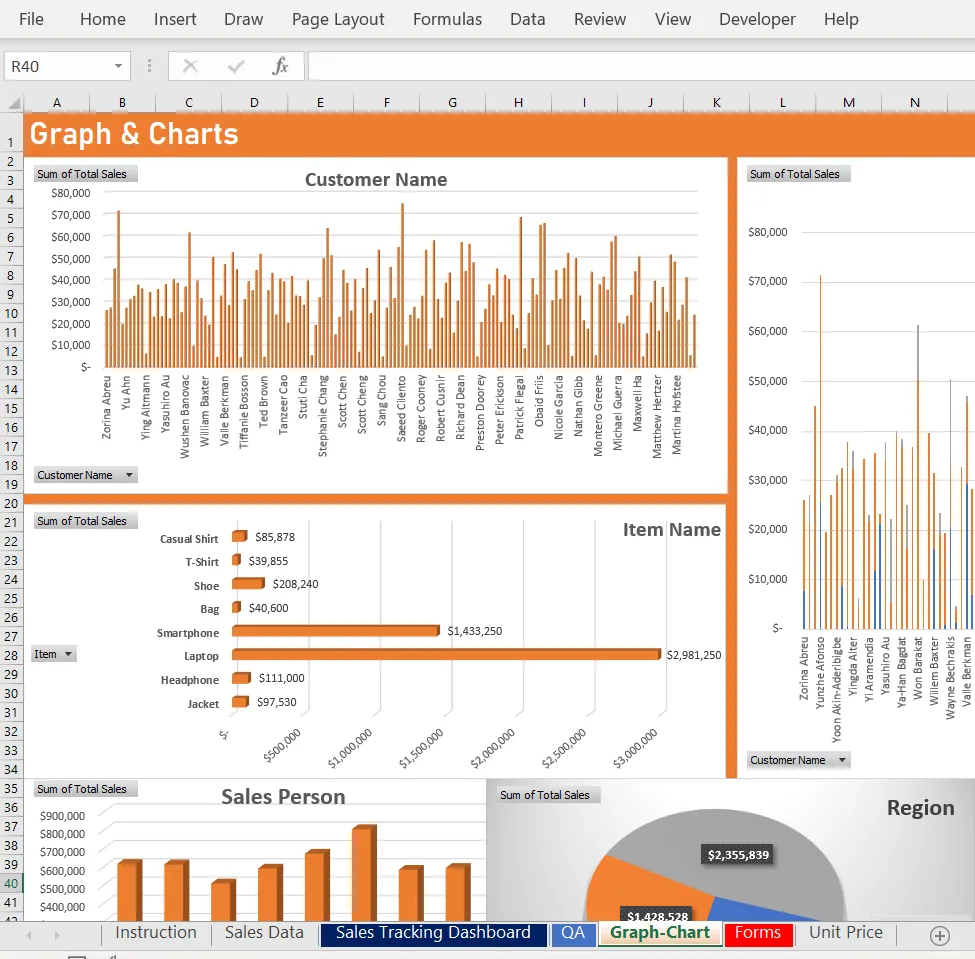Image resolution: width=975 pixels, height=959 pixels.
Task: Add a new sheet with plus icon
Action: (x=939, y=935)
